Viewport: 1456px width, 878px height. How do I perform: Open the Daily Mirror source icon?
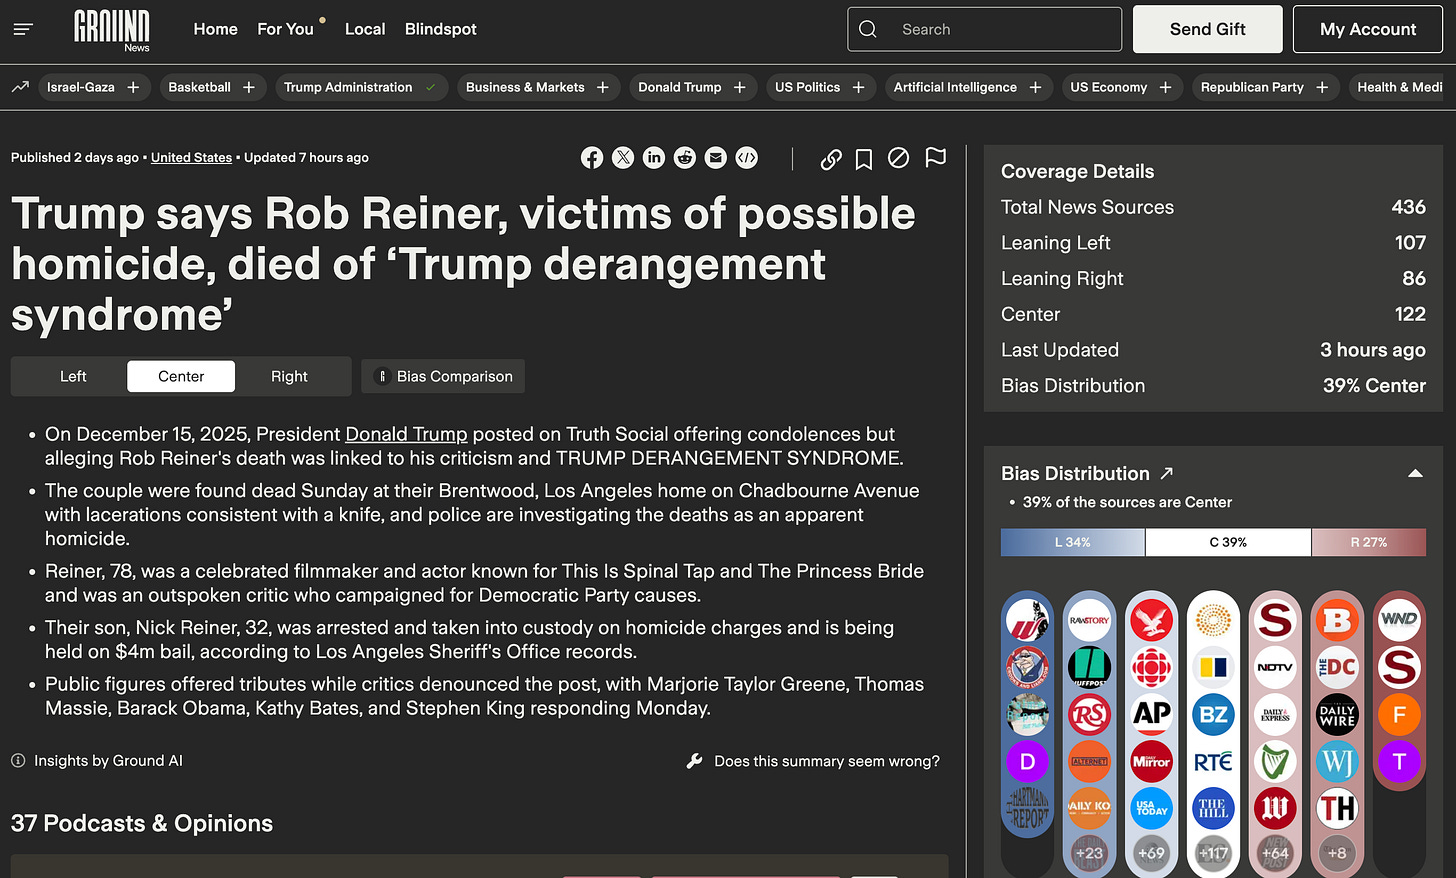(x=1151, y=761)
